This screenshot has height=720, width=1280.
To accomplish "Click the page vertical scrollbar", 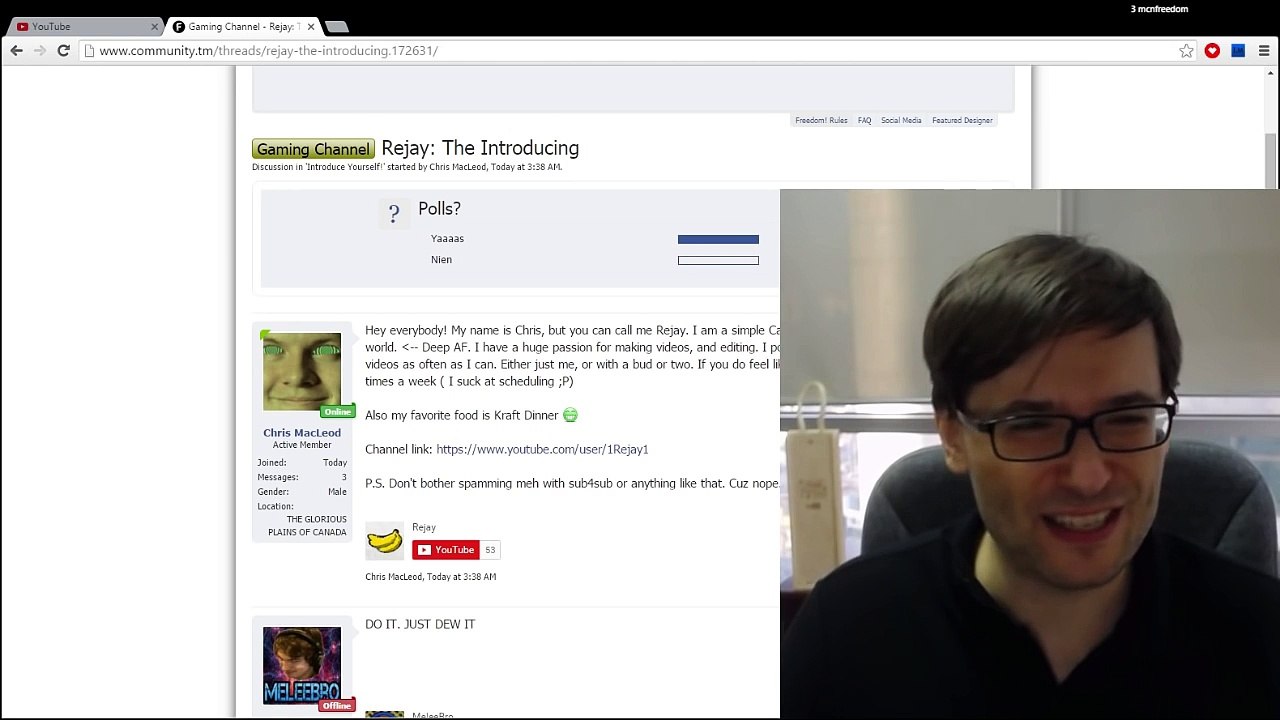I will [1271, 160].
